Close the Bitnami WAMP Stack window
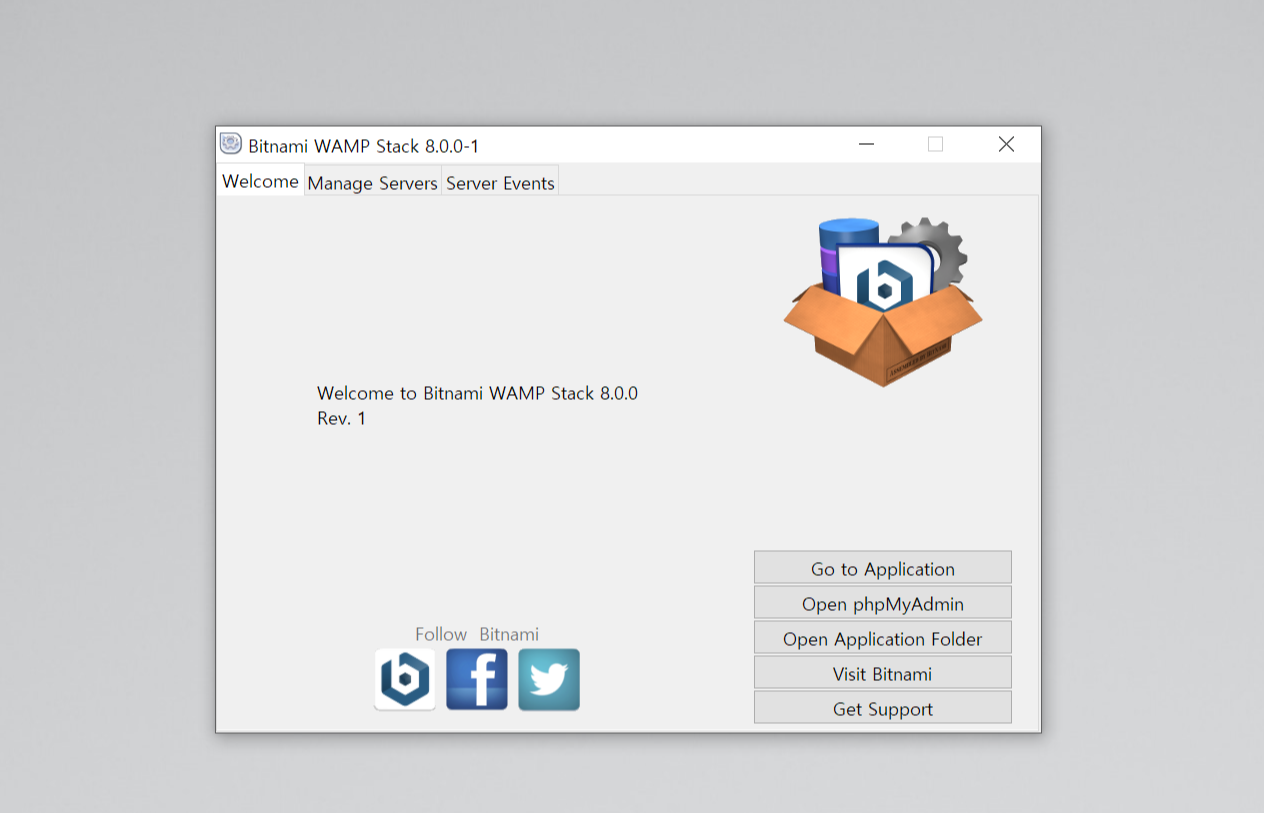Image resolution: width=1264 pixels, height=813 pixels. pos(1006,144)
